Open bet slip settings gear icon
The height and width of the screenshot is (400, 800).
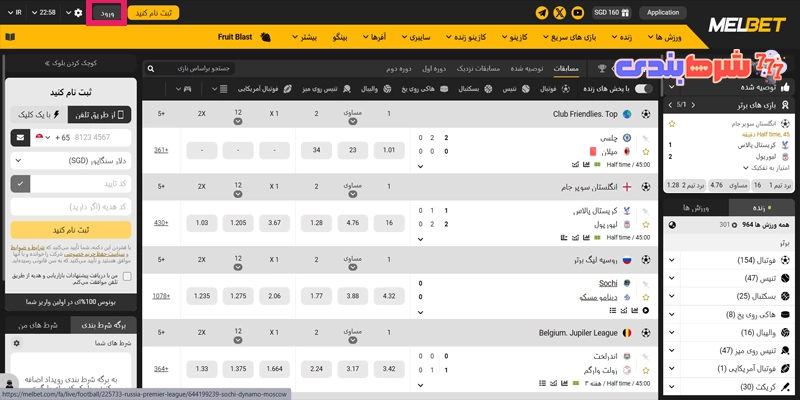coord(16,343)
